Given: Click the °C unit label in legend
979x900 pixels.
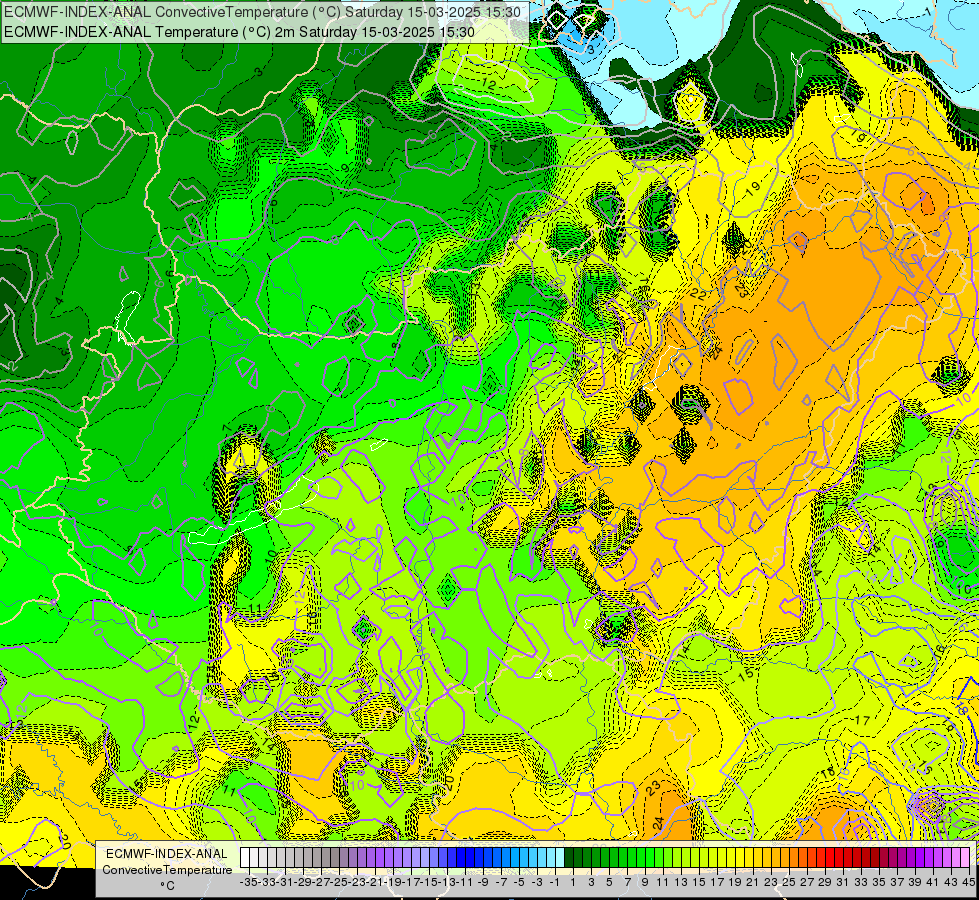Looking at the screenshot, I should pyautogui.click(x=167, y=886).
